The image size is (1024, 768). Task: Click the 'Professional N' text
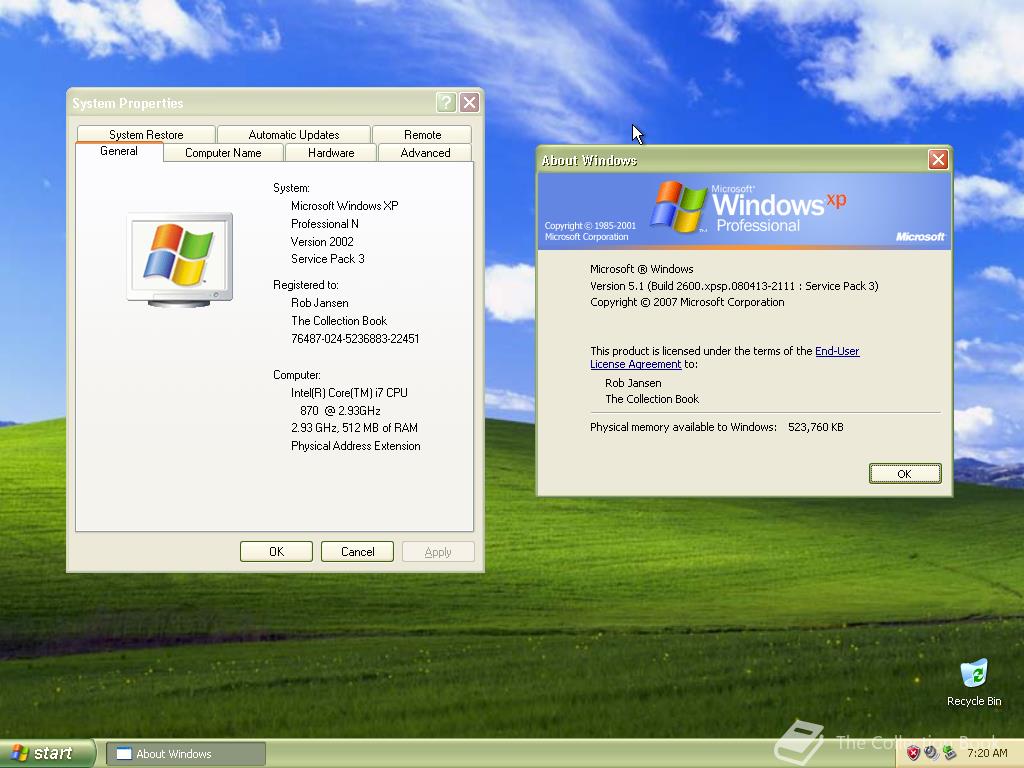(325, 224)
